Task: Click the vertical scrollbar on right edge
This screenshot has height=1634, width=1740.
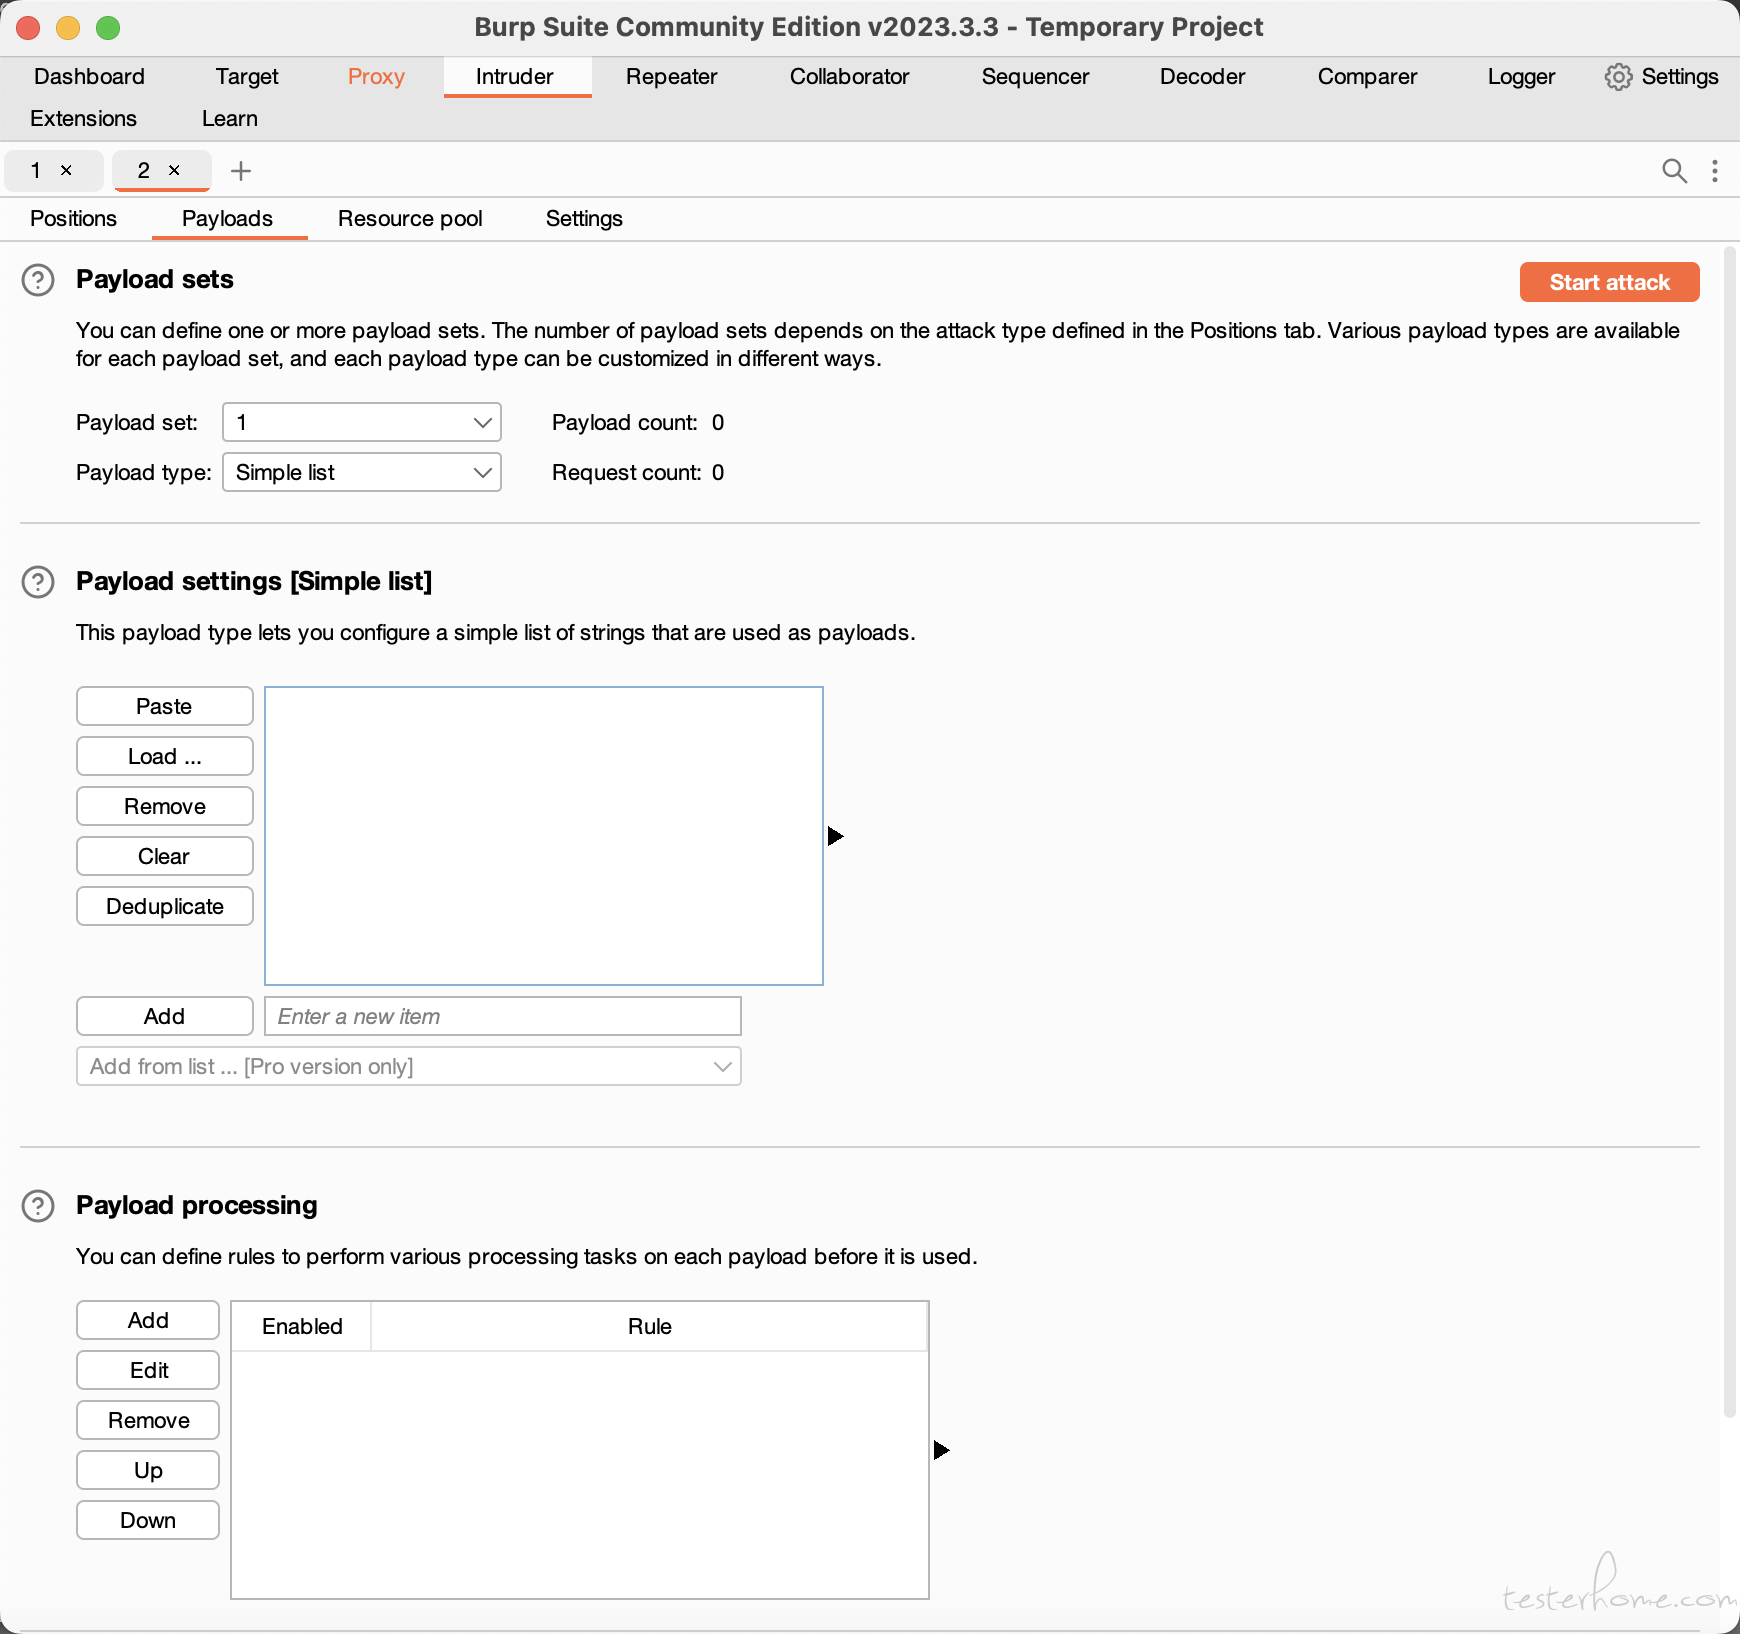Action: pos(1730,830)
